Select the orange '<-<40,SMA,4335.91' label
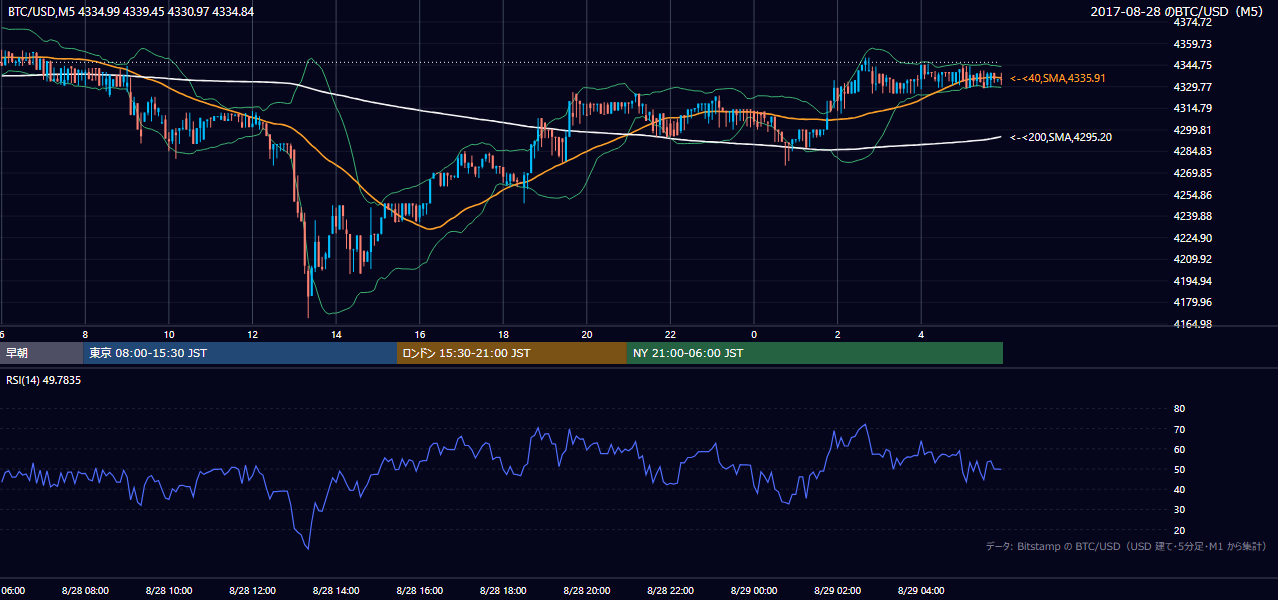 (1058, 78)
